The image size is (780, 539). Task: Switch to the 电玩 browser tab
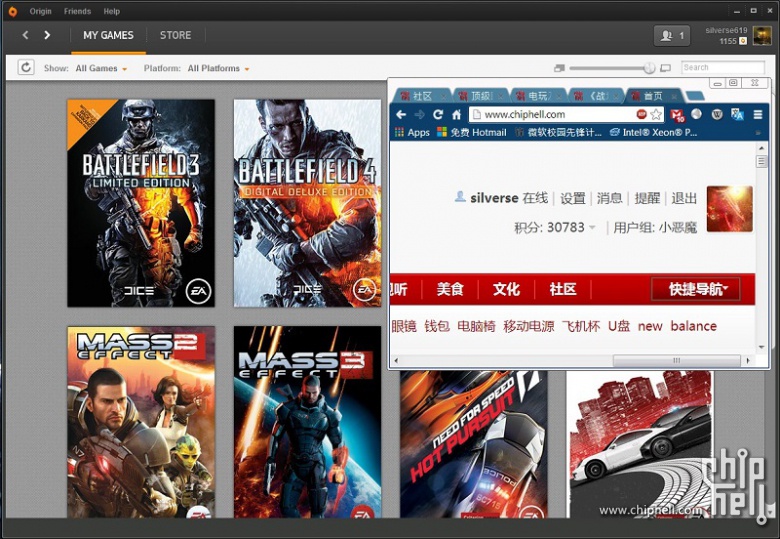(x=537, y=95)
